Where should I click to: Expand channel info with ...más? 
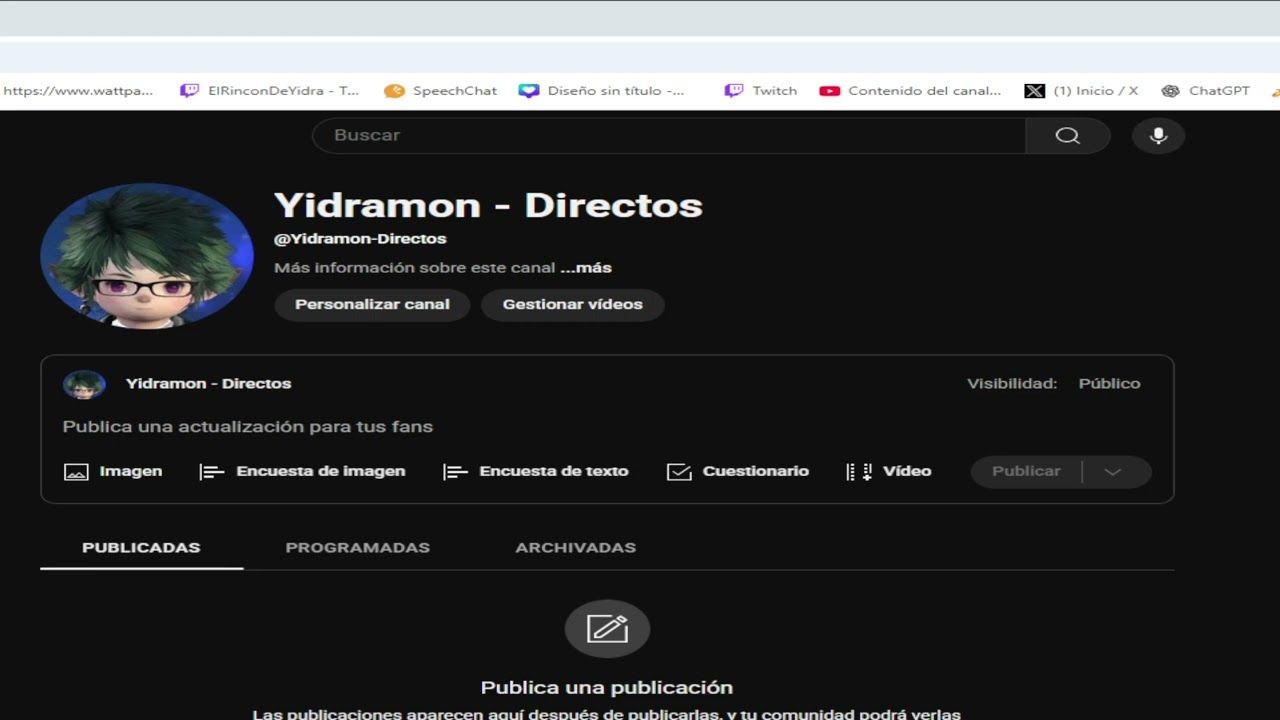586,268
